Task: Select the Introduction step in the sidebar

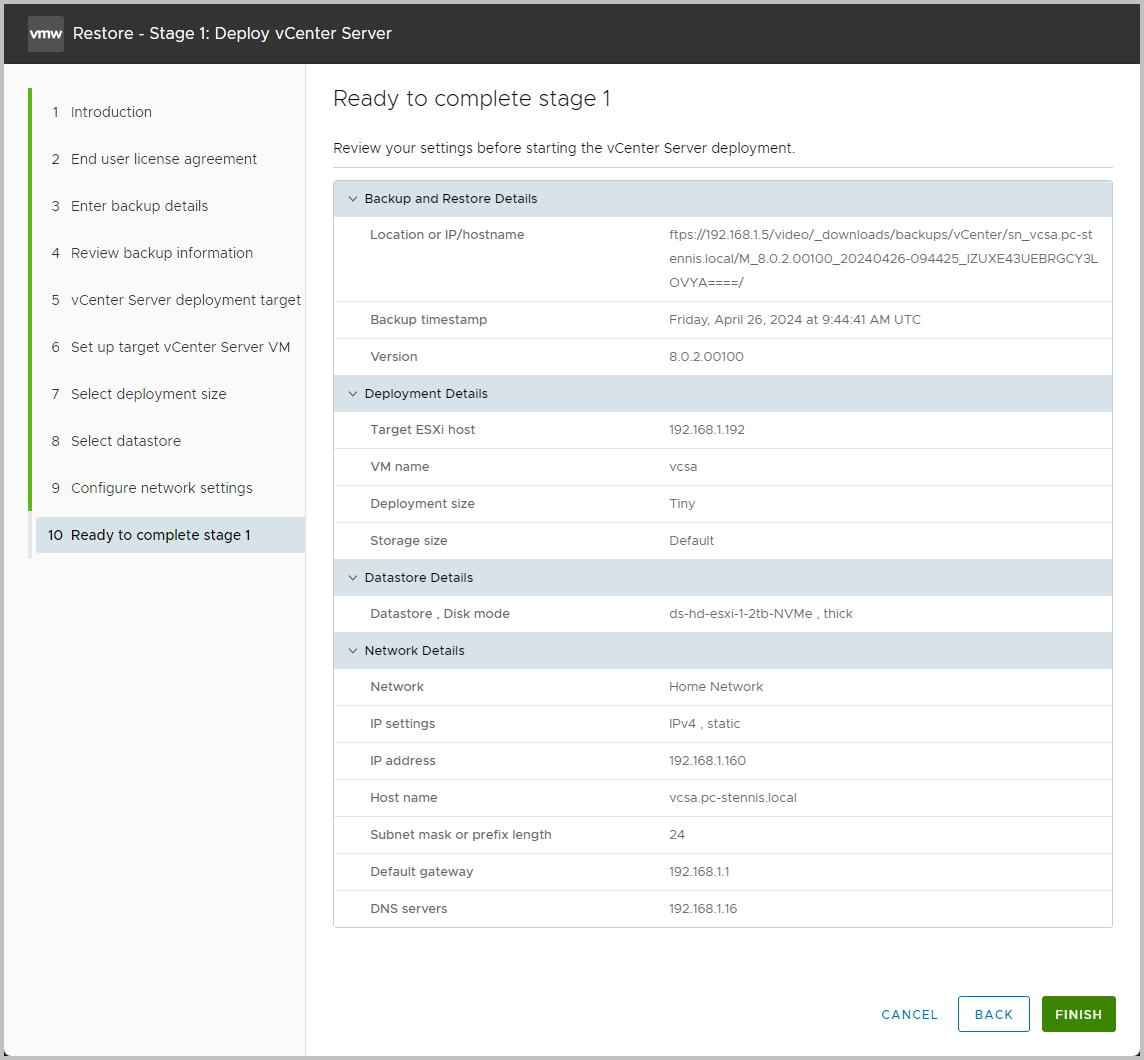Action: click(x=111, y=111)
